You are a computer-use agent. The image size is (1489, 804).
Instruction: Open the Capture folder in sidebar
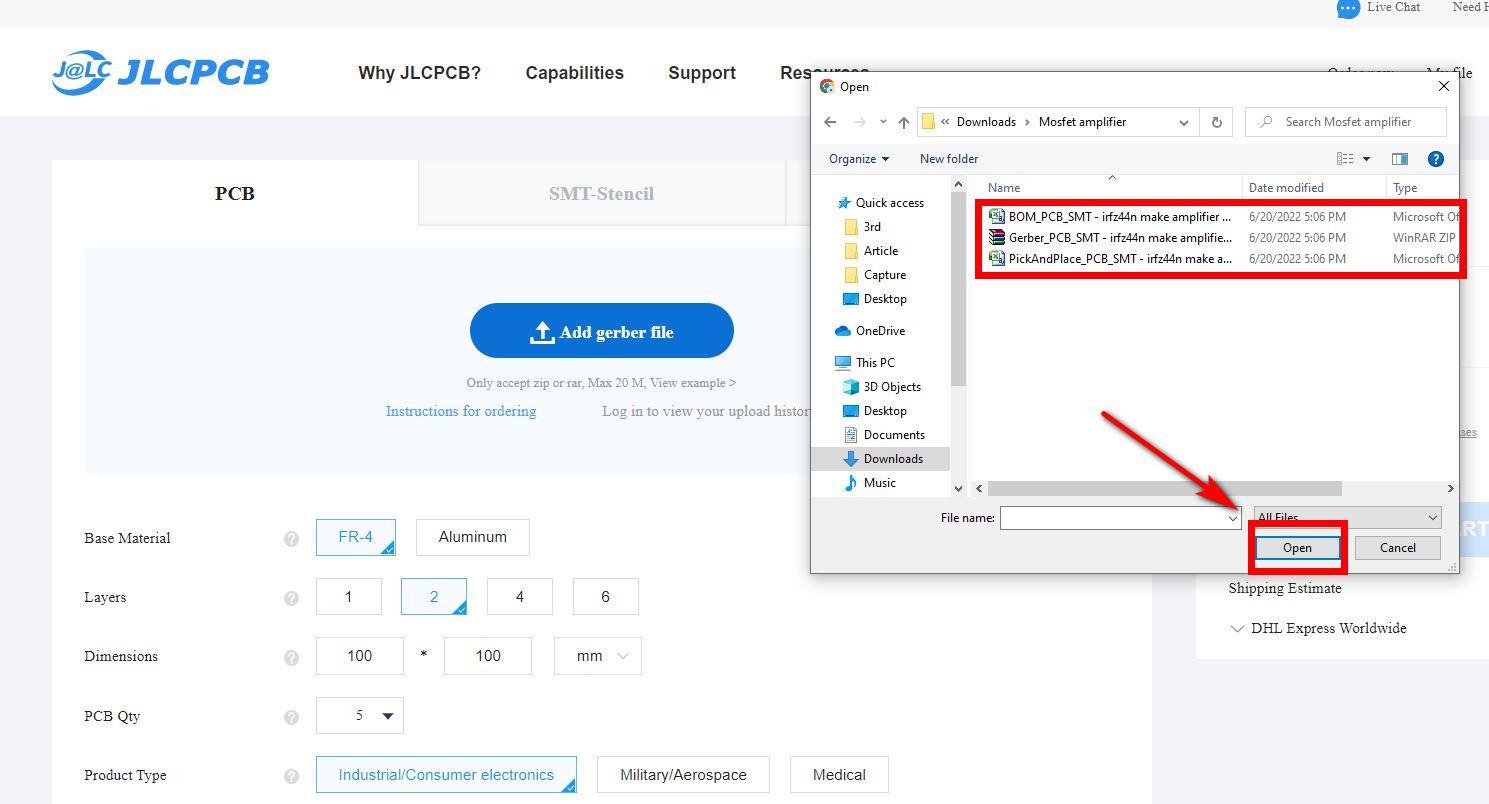pyautogui.click(x=875, y=275)
